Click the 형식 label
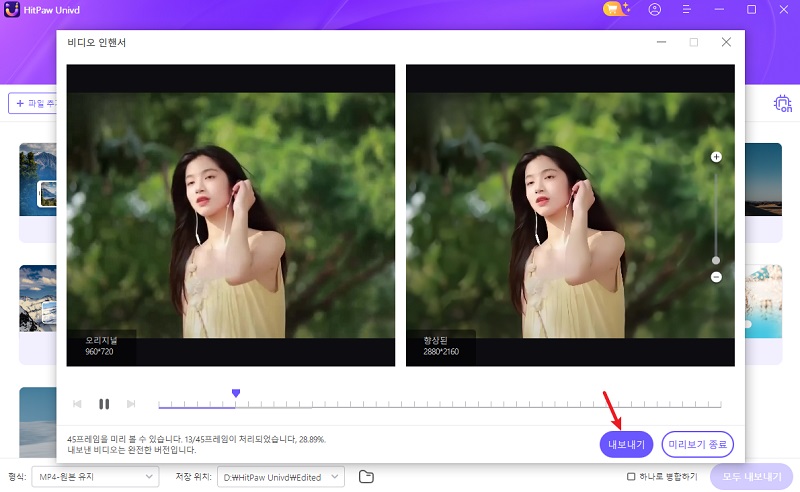The height and width of the screenshot is (492, 800). pyautogui.click(x=17, y=476)
